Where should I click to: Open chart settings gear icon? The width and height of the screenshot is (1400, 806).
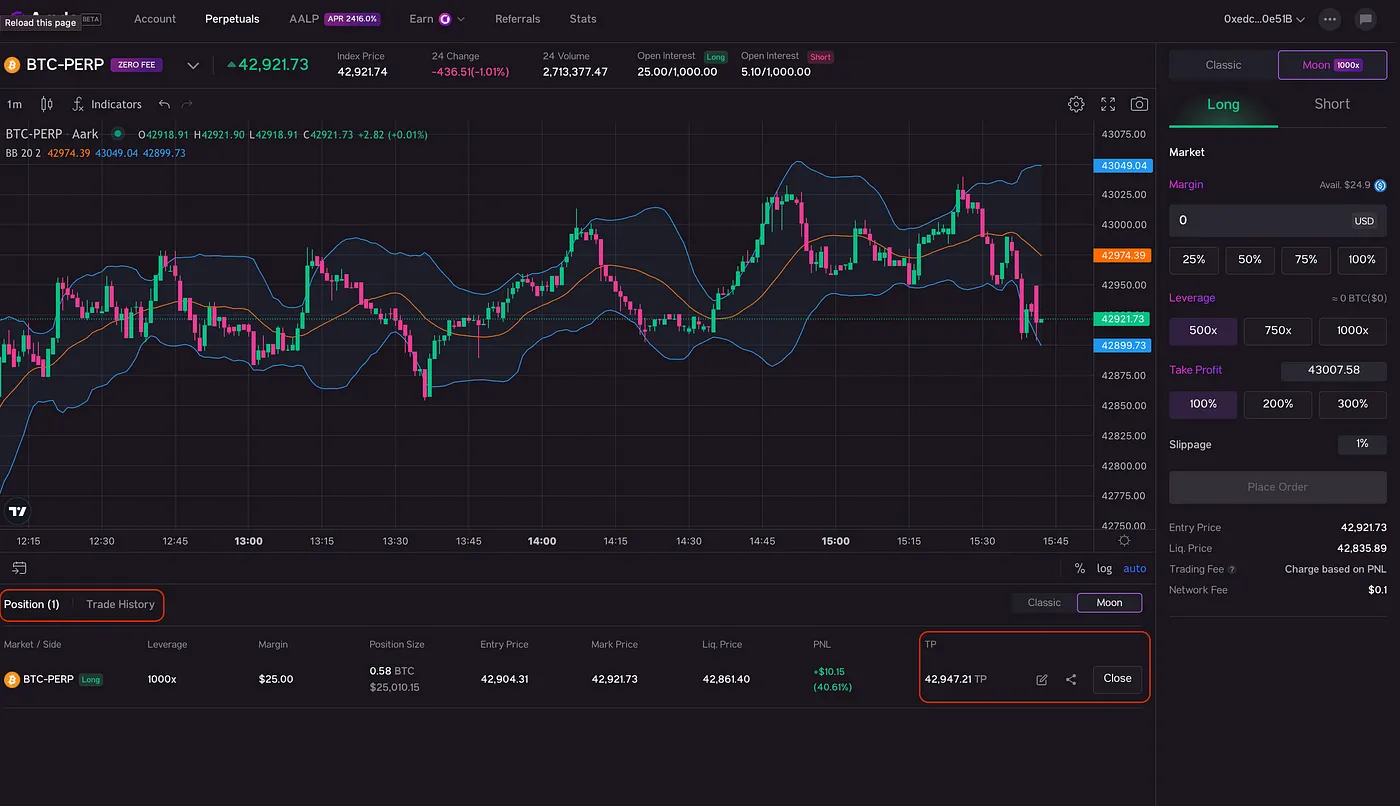pos(1076,104)
